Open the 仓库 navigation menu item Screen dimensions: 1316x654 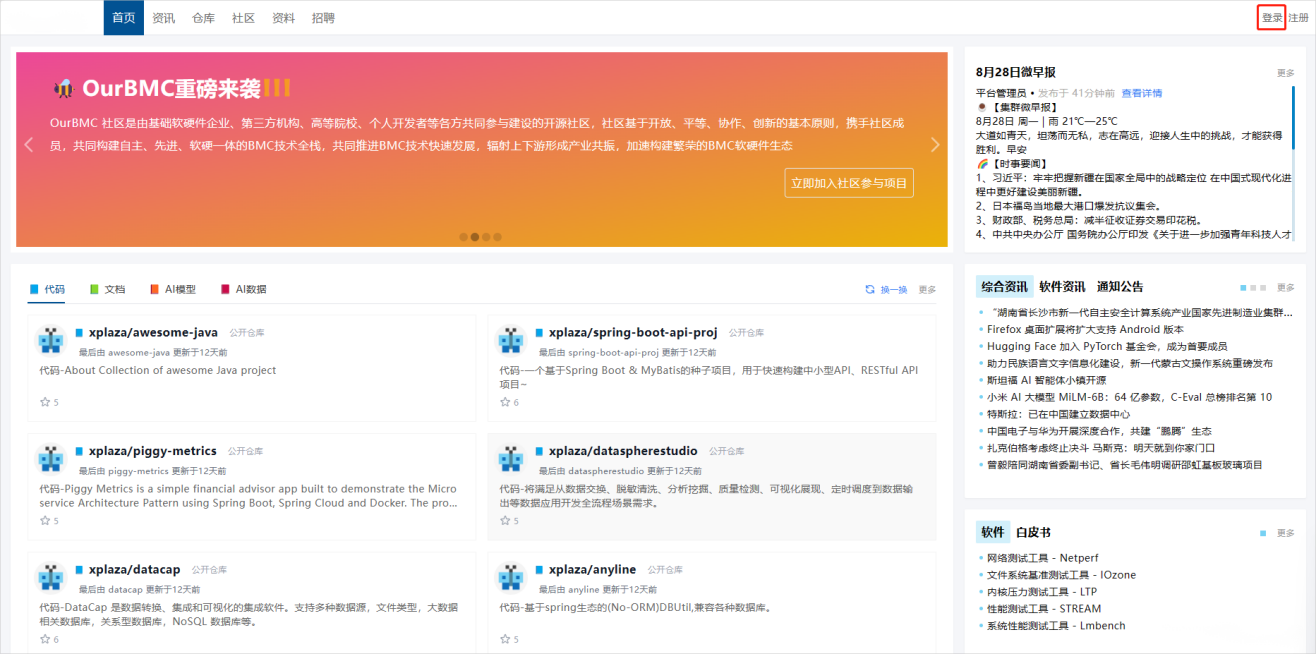[x=203, y=18]
